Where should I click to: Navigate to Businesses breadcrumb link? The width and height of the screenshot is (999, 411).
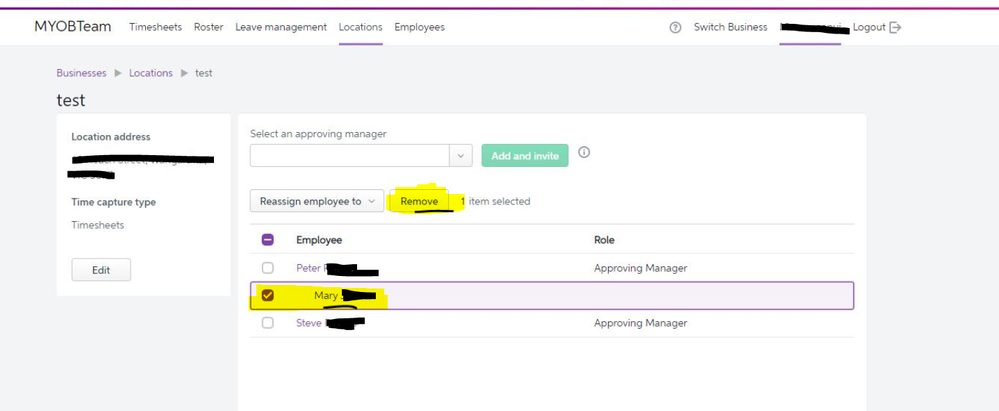tap(81, 73)
